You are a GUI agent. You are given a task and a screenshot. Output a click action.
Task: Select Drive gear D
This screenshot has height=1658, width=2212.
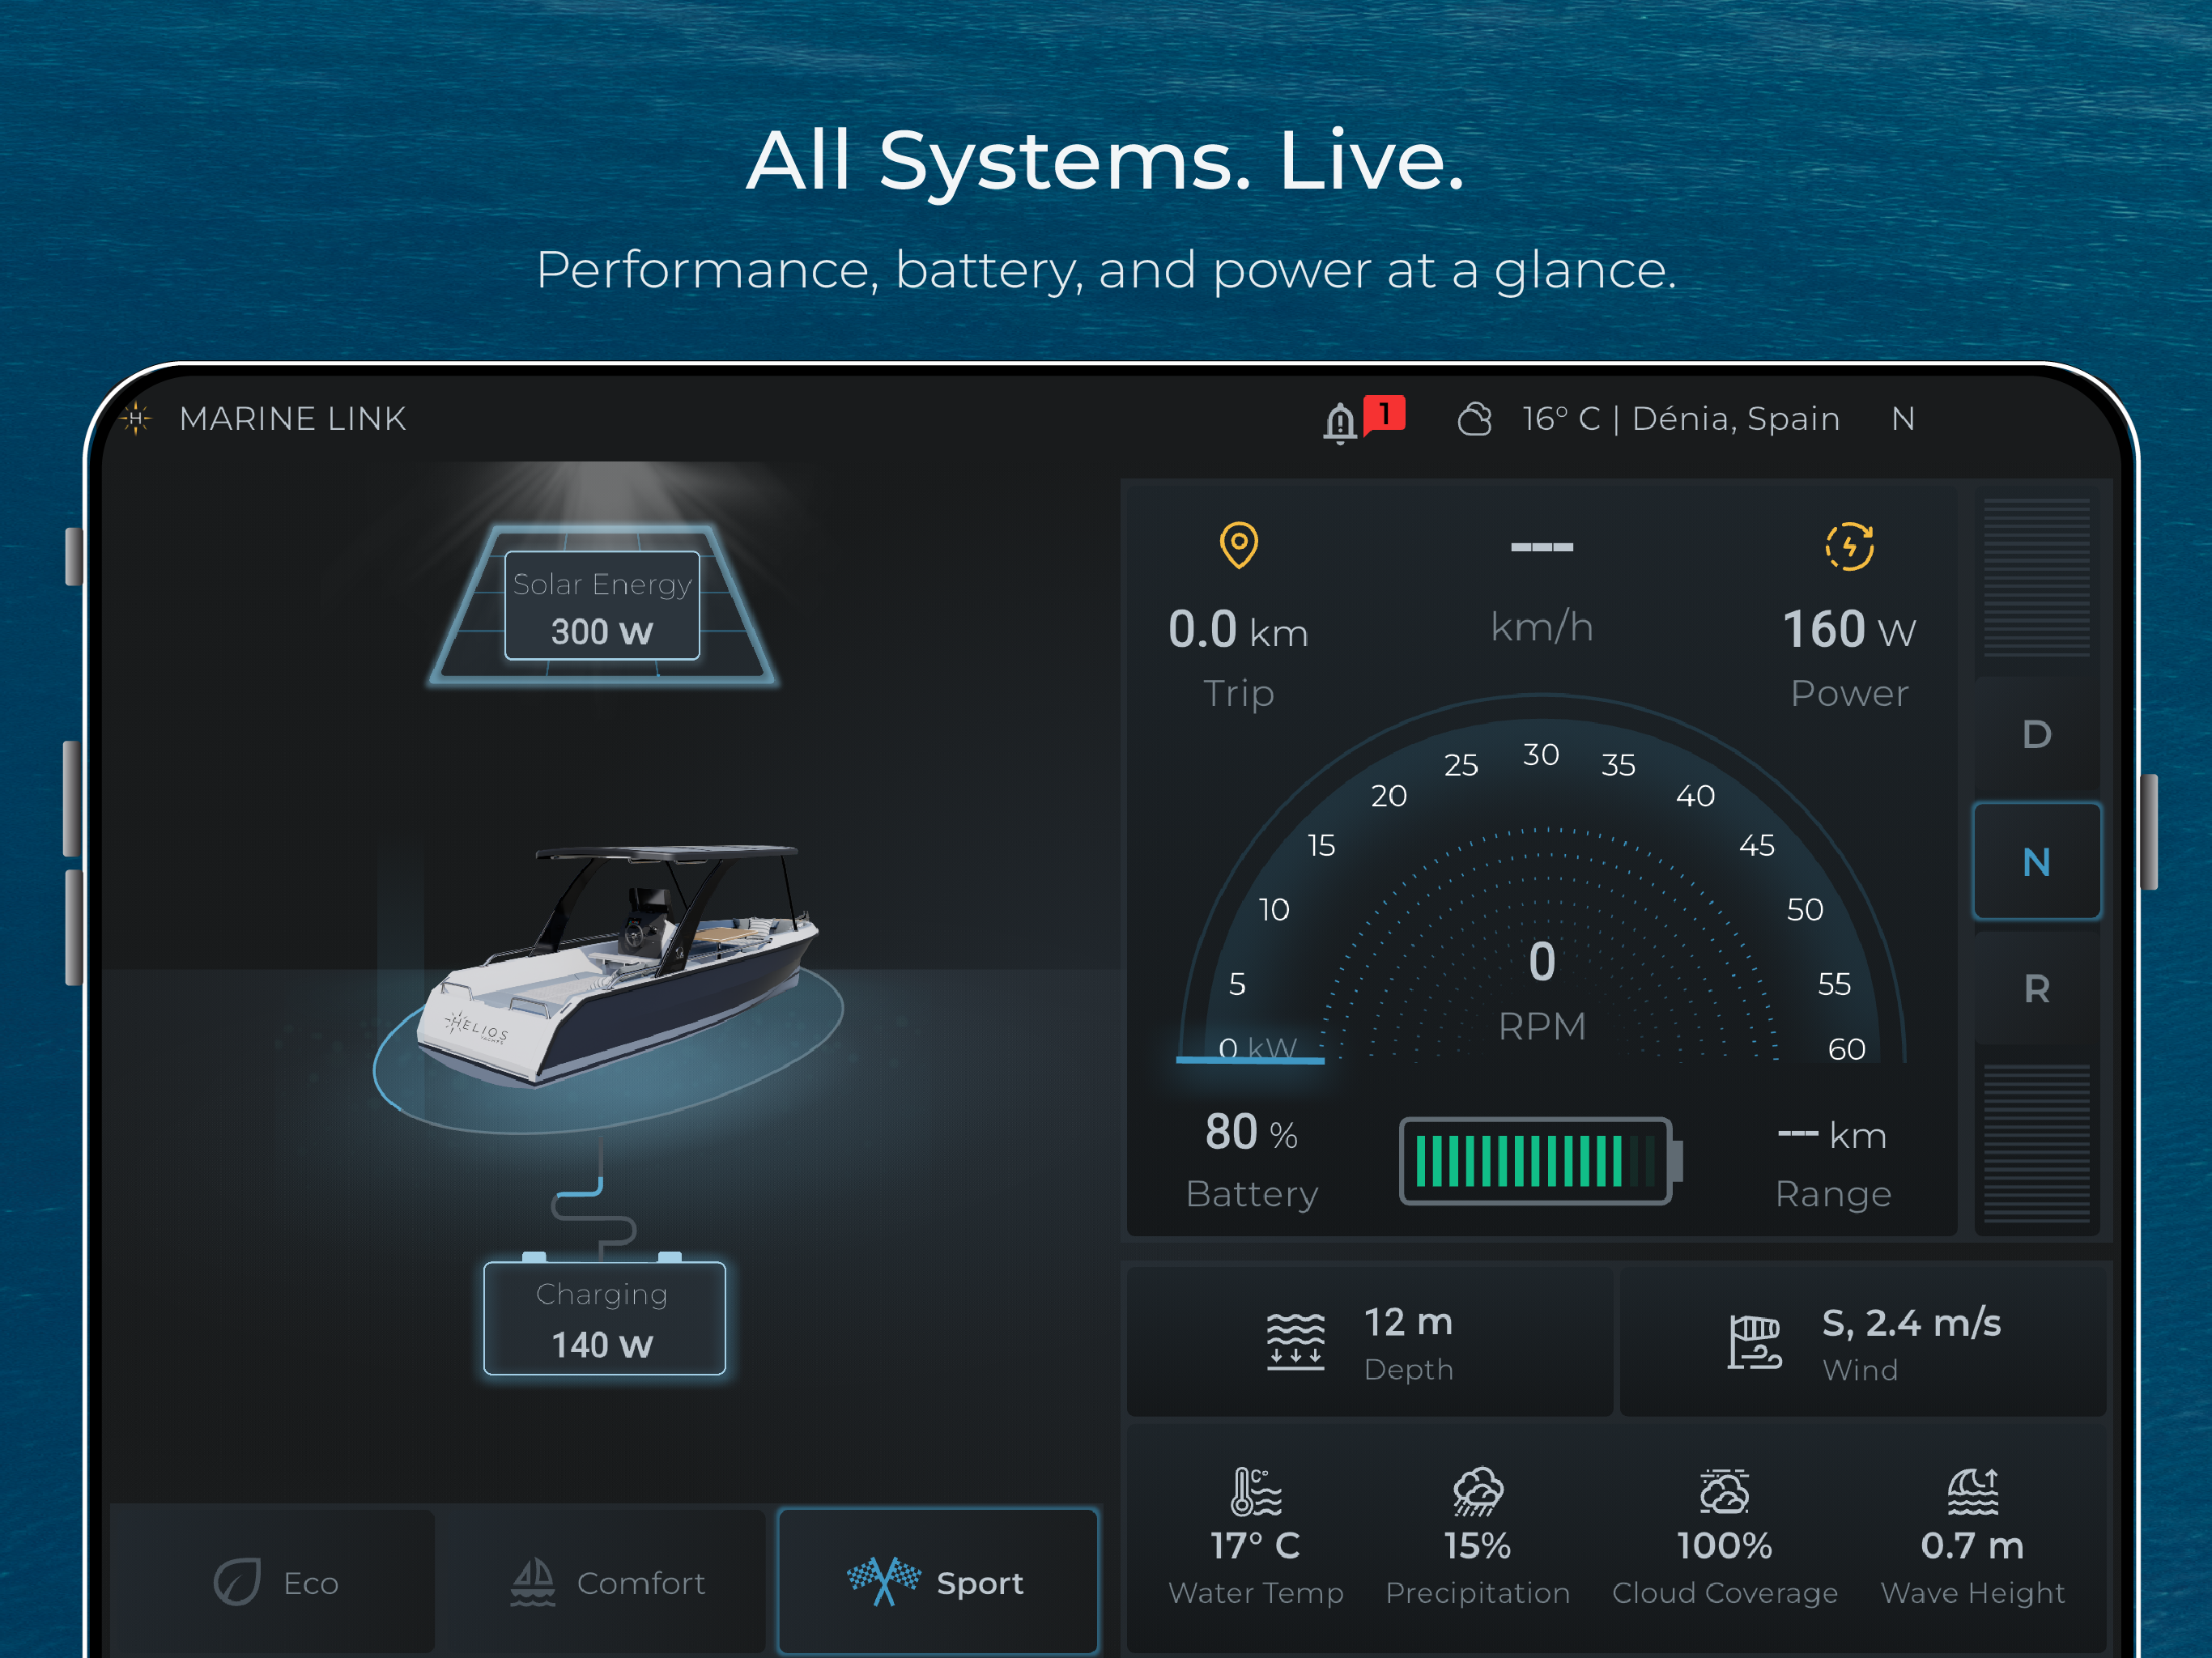click(x=2036, y=735)
